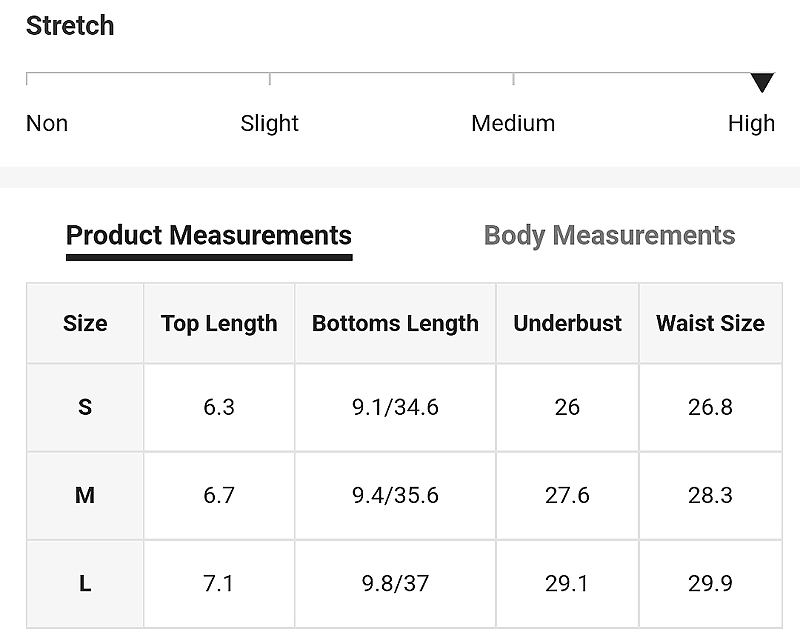Click the 29.9 waist size cell
The width and height of the screenshot is (800, 632).
tap(710, 584)
